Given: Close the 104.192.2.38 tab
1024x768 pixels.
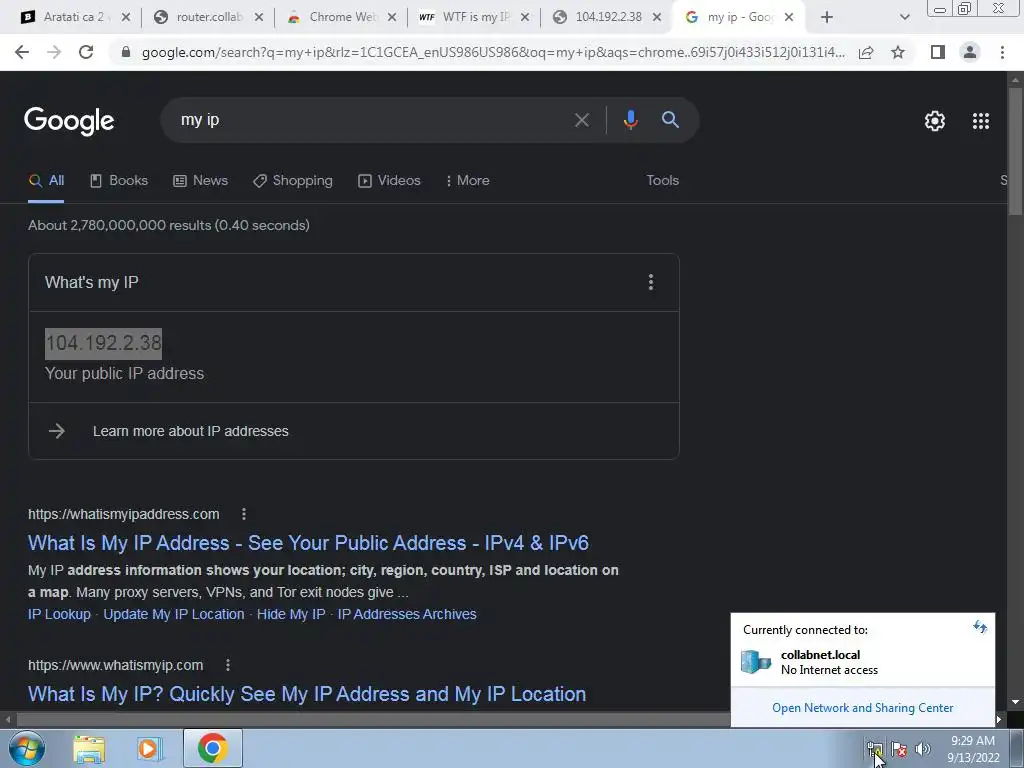Looking at the screenshot, I should [x=657, y=18].
